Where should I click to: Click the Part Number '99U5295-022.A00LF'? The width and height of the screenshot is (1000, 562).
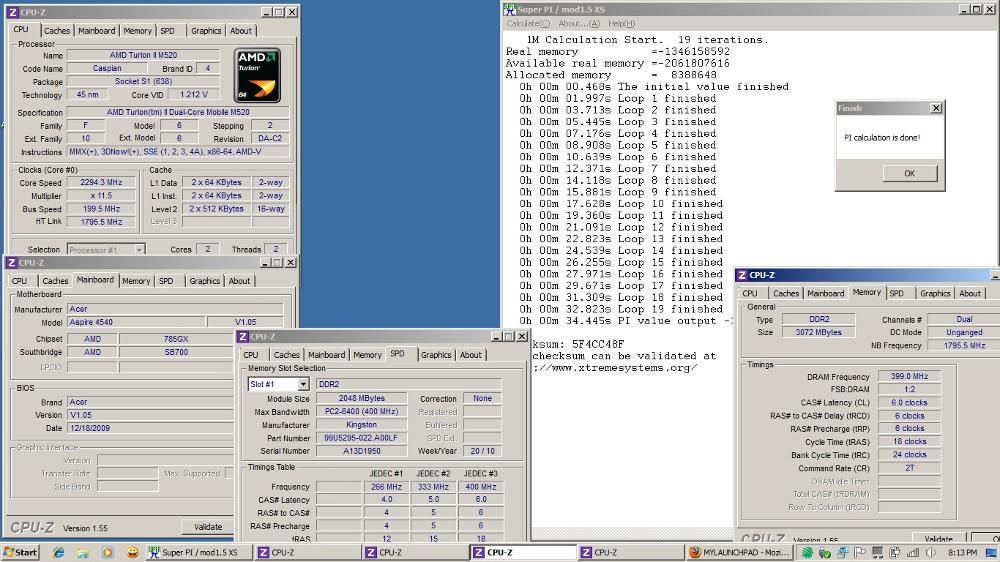361,438
